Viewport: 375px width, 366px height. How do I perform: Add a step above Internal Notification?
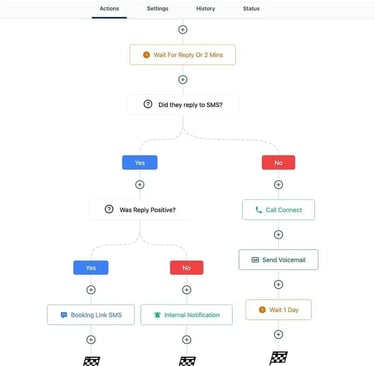click(187, 290)
